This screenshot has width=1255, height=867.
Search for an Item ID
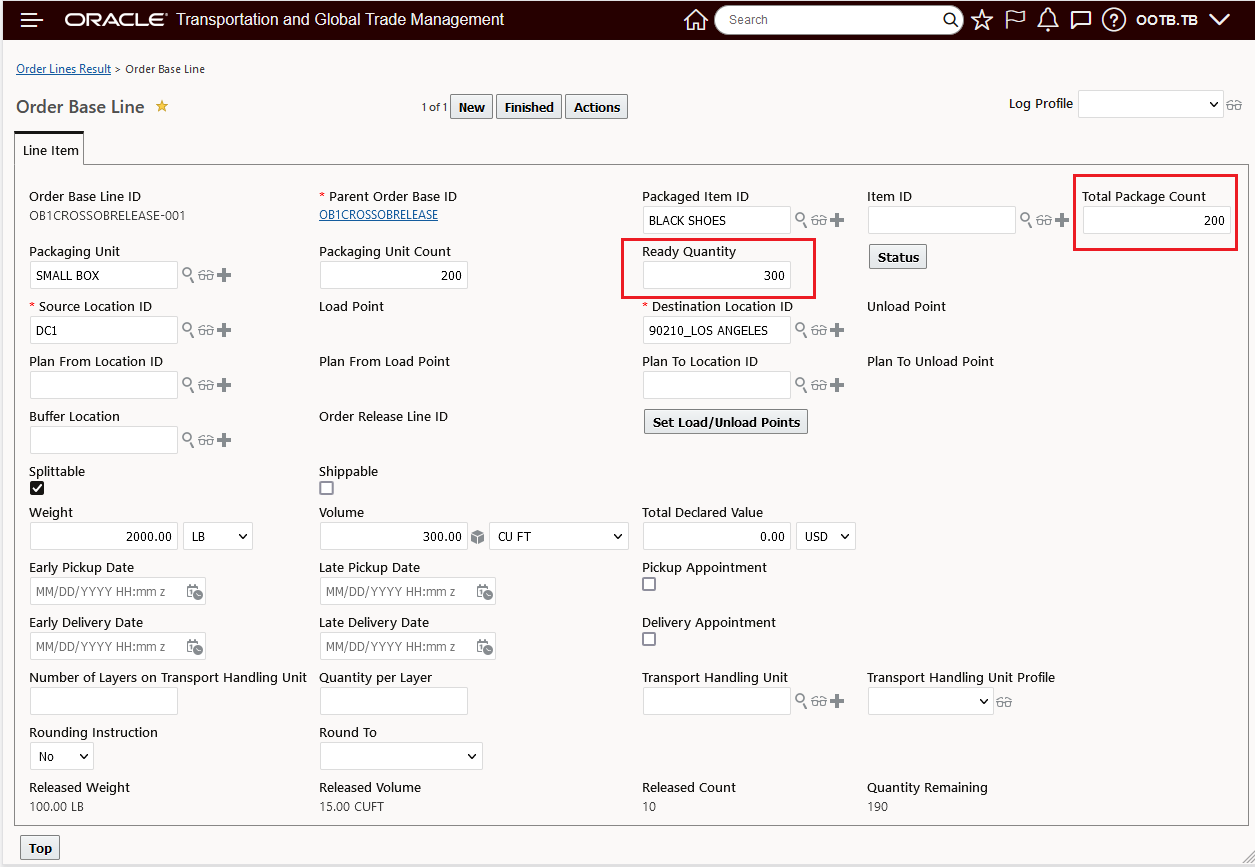coord(1026,220)
